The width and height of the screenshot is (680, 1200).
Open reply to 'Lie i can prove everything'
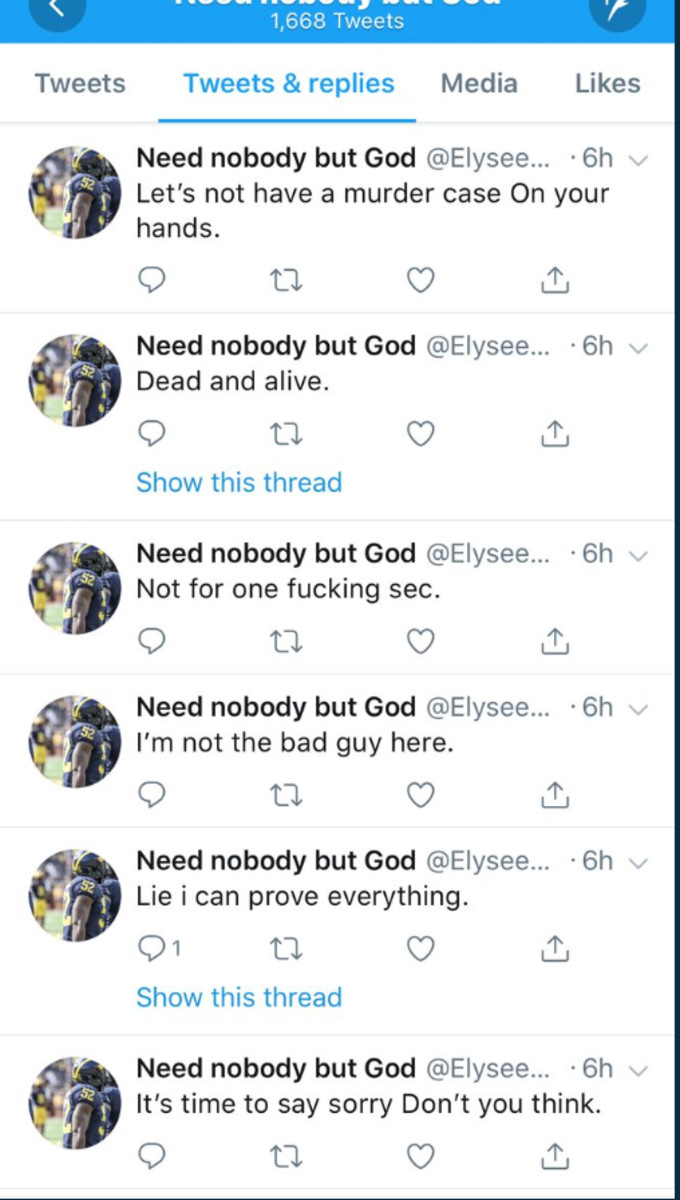(x=152, y=948)
